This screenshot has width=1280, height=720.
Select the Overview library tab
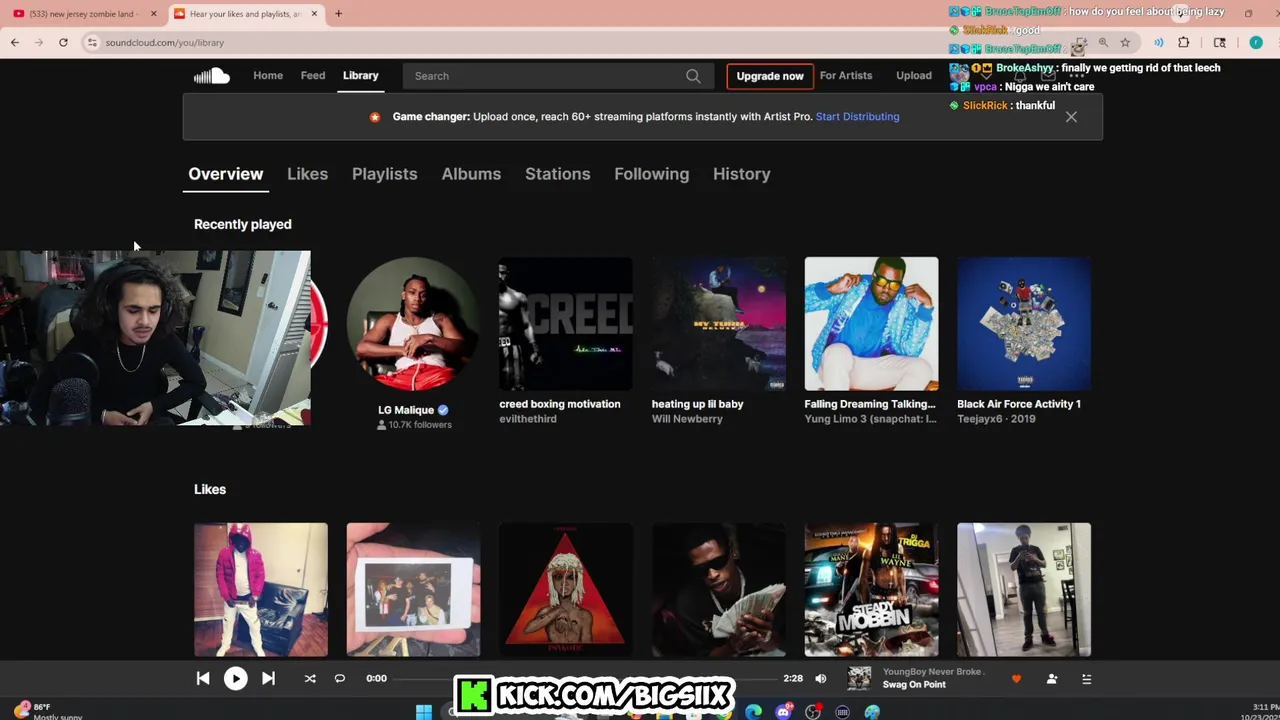click(226, 174)
